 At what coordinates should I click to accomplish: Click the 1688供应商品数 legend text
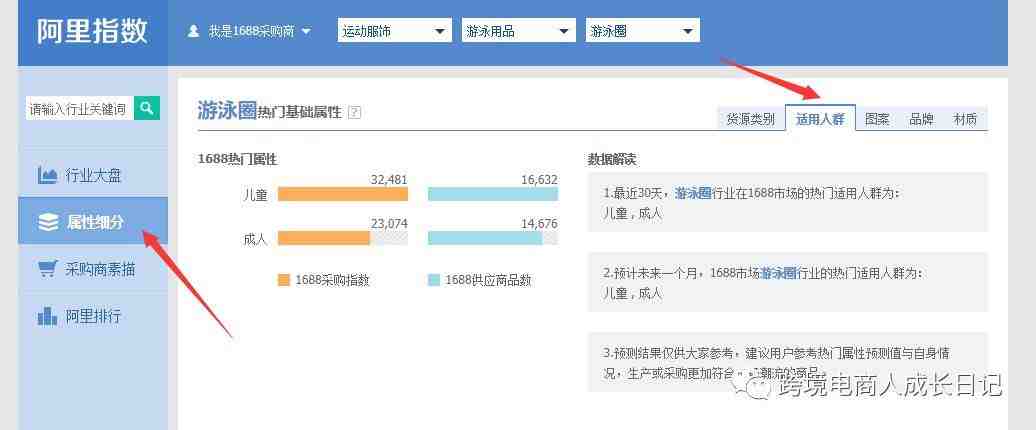point(488,280)
